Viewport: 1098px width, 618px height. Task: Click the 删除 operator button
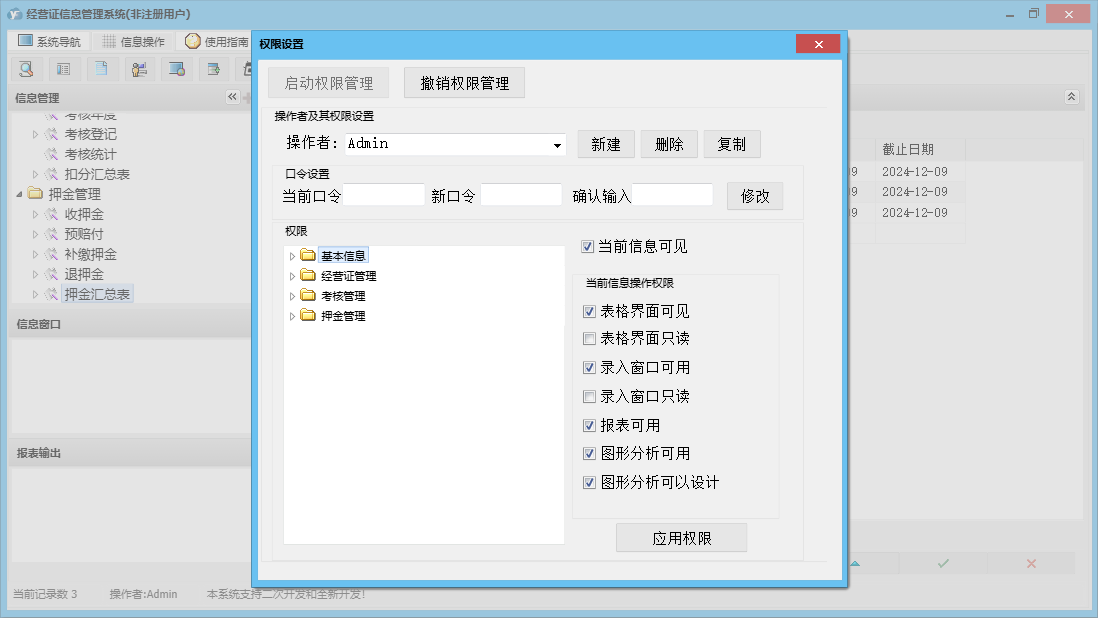[669, 144]
